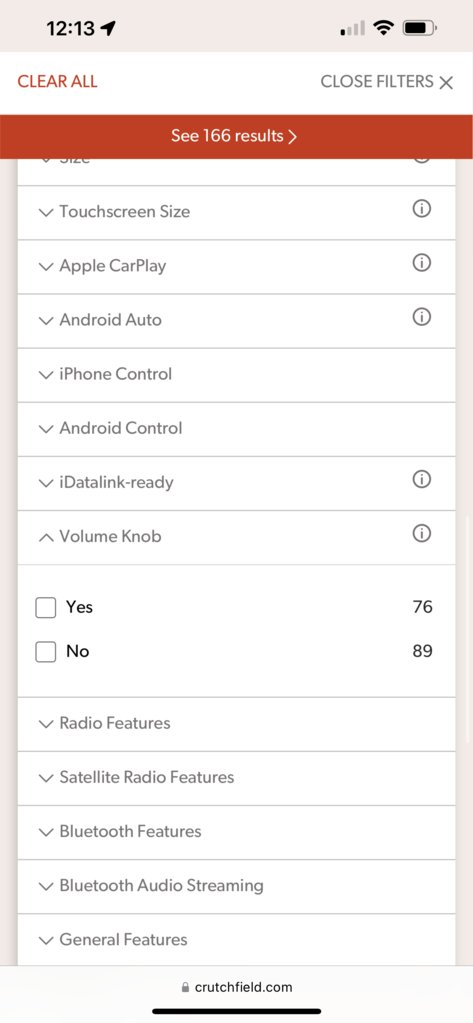
Task: Tap the crutchfield.com address bar
Action: pyautogui.click(x=236, y=988)
